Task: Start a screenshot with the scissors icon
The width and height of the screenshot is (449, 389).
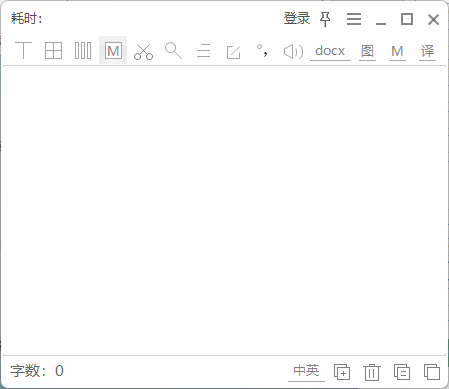Action: (143, 51)
